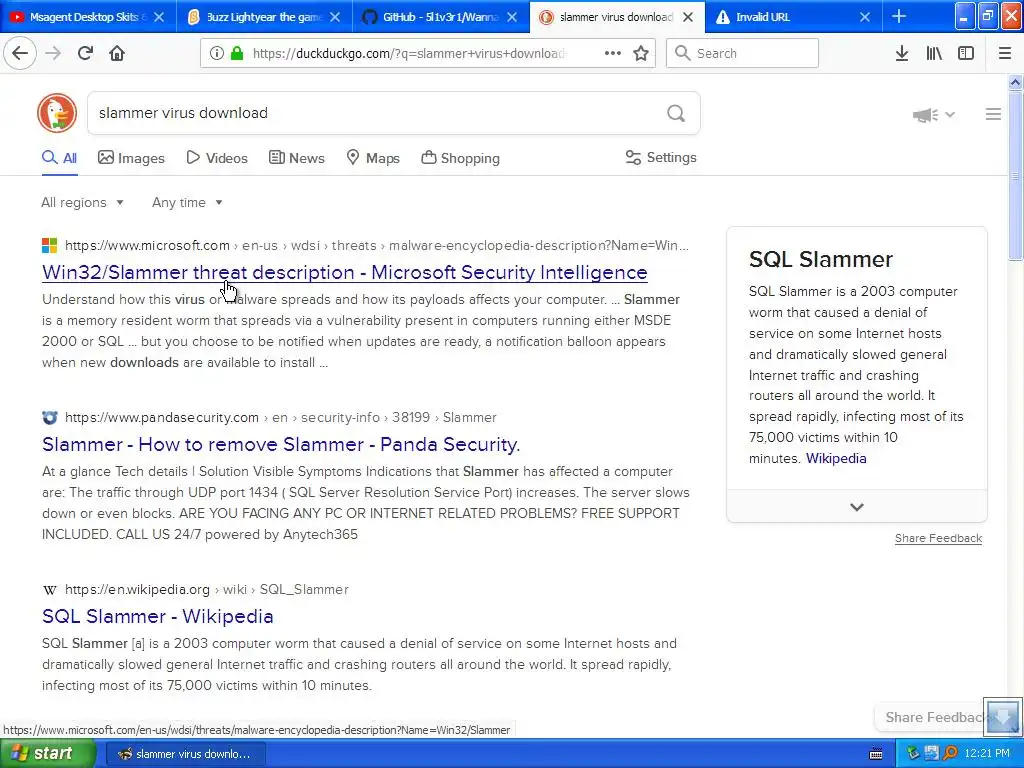This screenshot has width=1024, height=768.
Task: Open page actions three-dot menu
Action: (613, 53)
